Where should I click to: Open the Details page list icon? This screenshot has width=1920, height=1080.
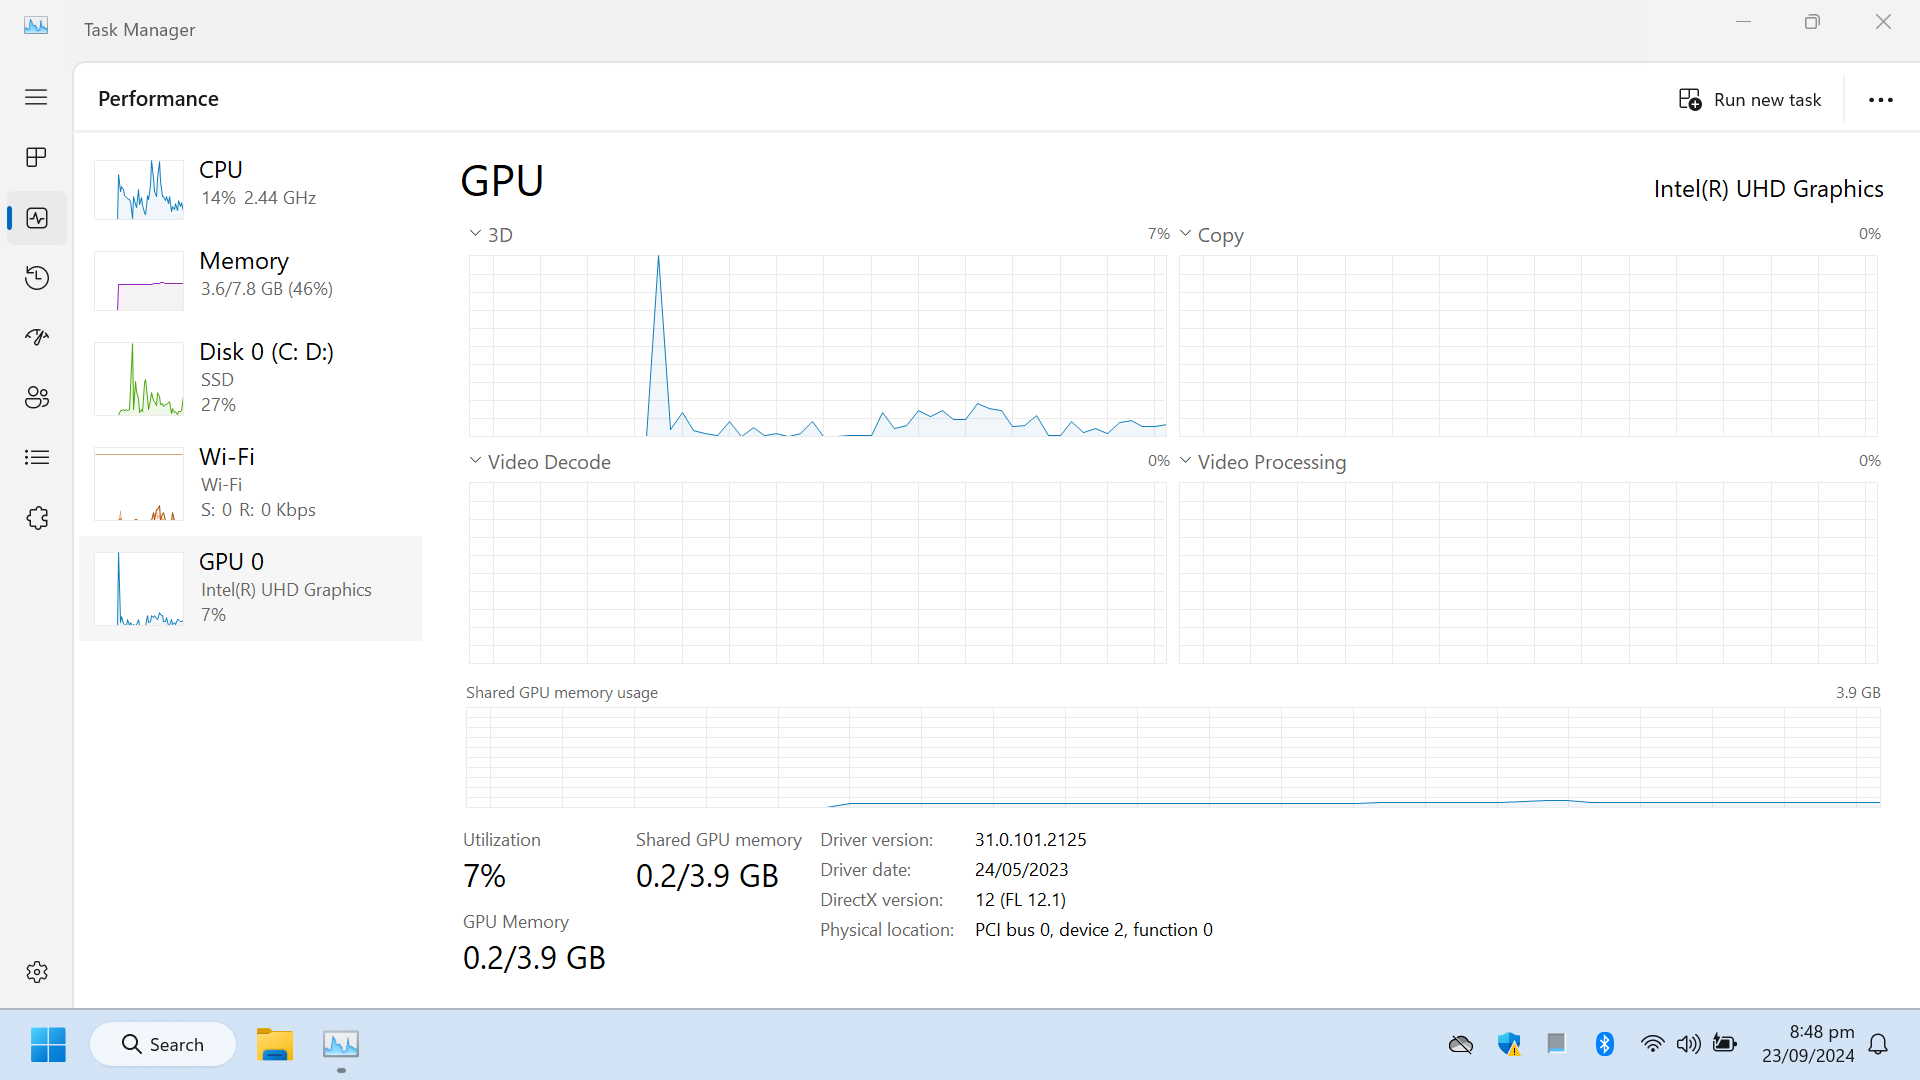[x=37, y=458]
